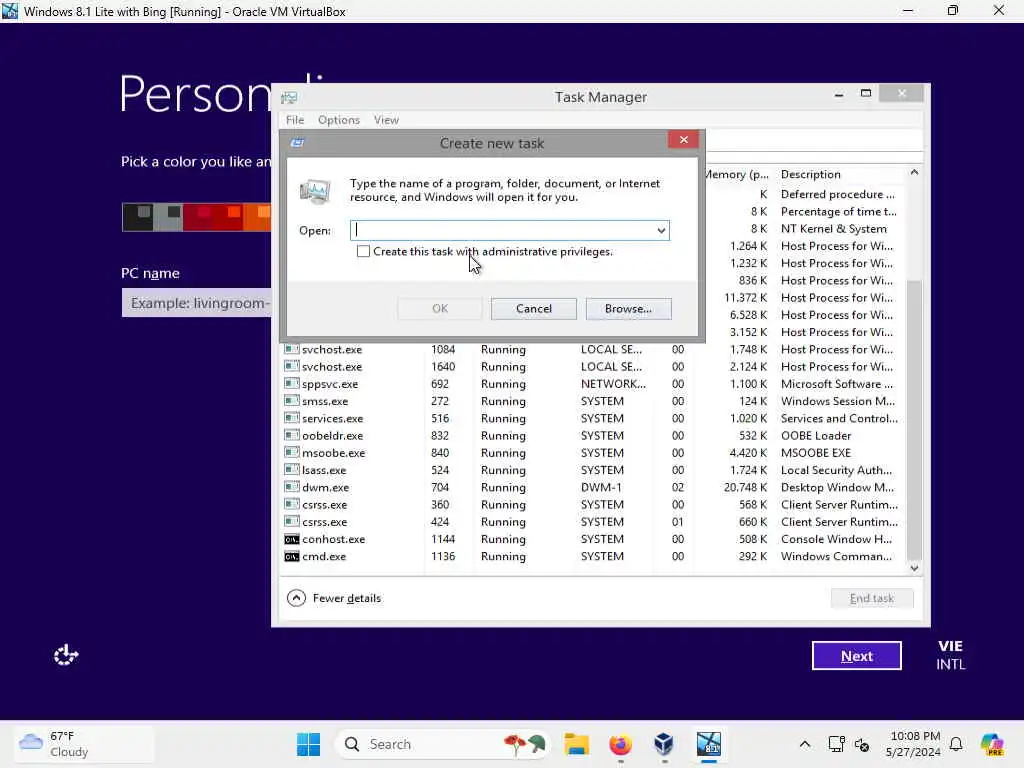The image size is (1024, 768).
Task: Click the oobeldr.exe process icon
Action: tap(291, 436)
